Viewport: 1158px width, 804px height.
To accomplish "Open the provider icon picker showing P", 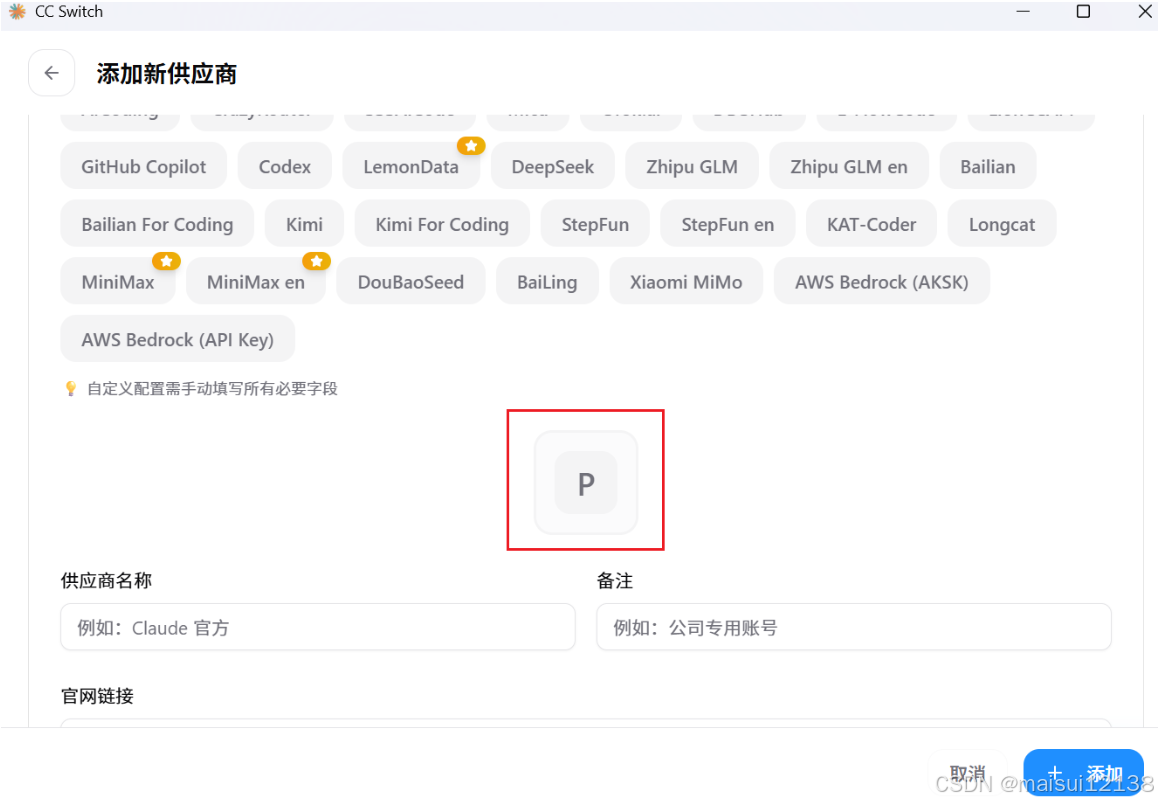I will pyautogui.click(x=586, y=482).
